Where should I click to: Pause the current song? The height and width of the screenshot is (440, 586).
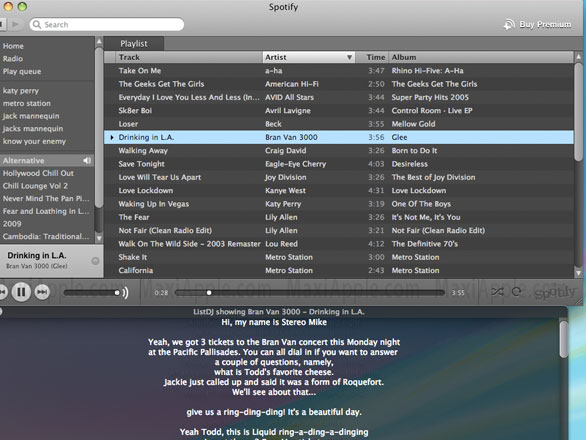click(21, 292)
